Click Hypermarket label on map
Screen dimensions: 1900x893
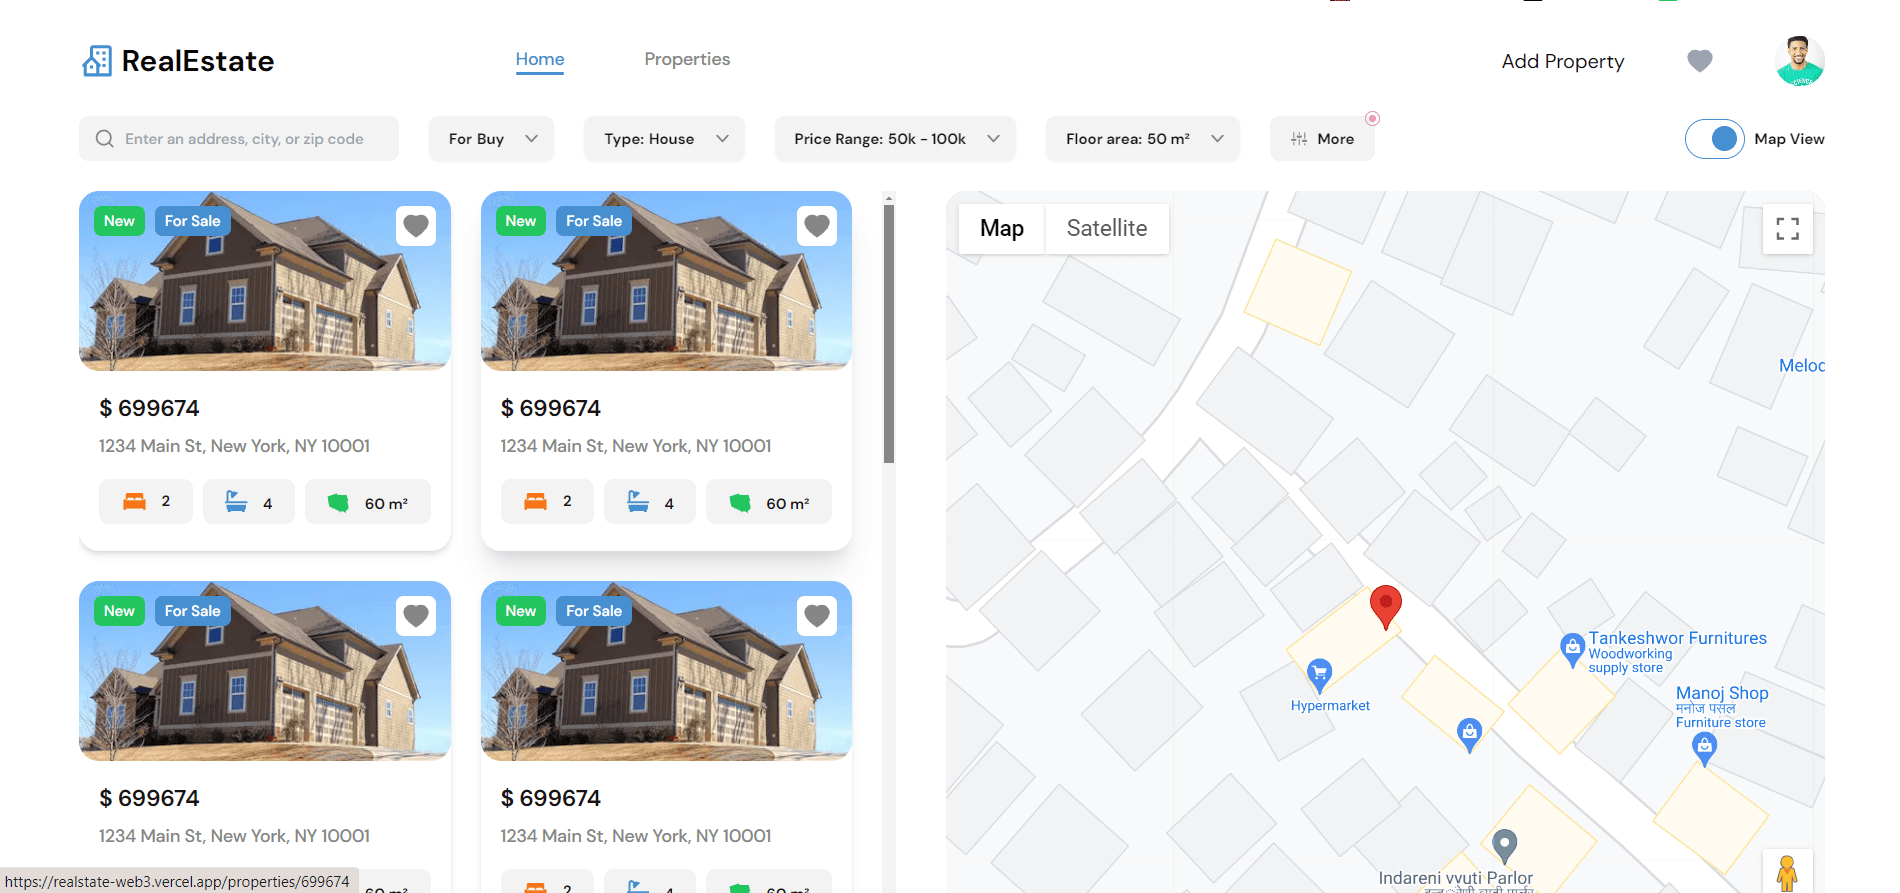click(1330, 706)
